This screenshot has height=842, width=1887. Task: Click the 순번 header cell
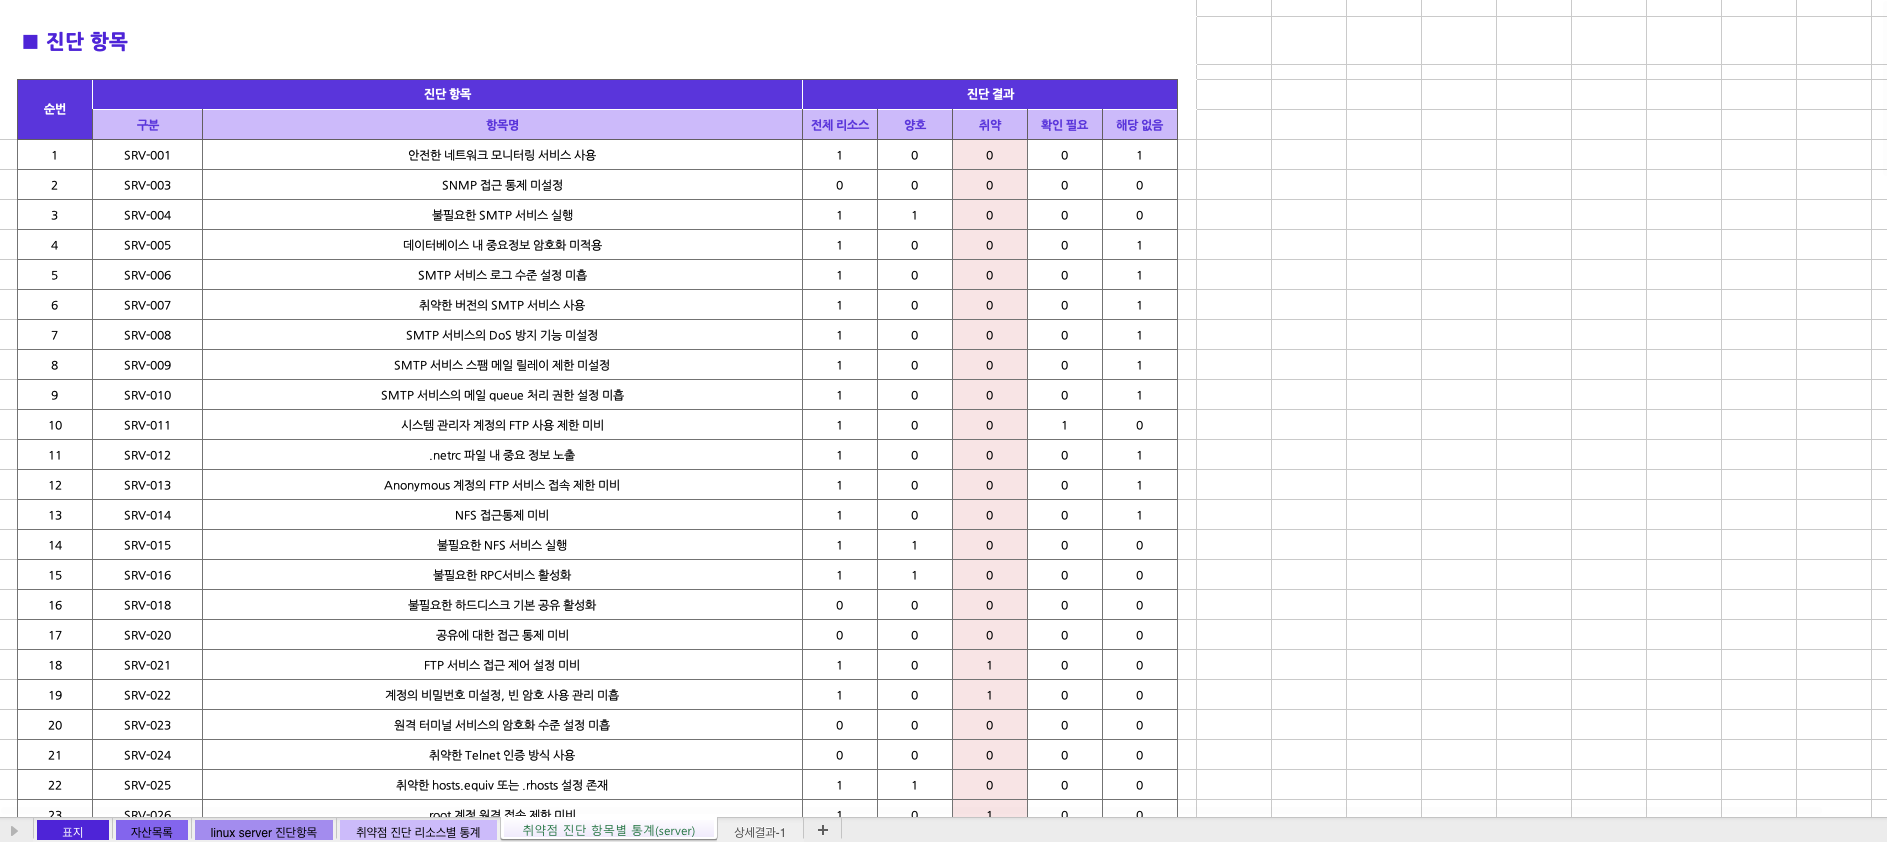point(55,109)
